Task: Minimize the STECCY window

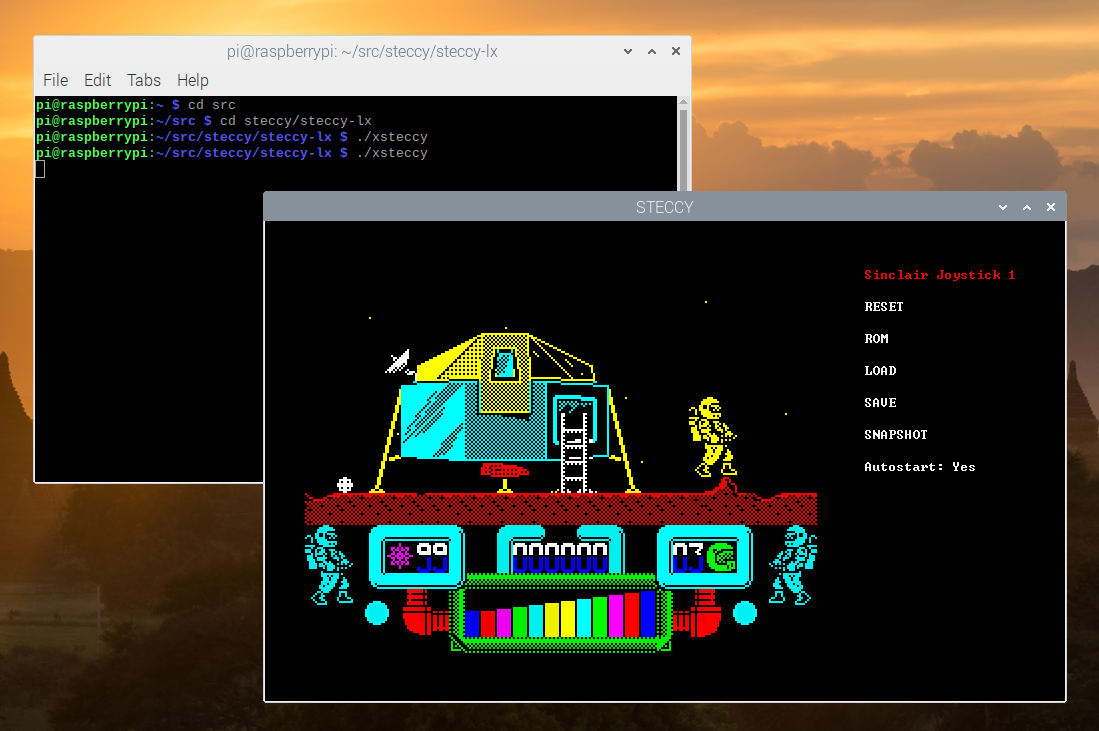Action: 1003,207
